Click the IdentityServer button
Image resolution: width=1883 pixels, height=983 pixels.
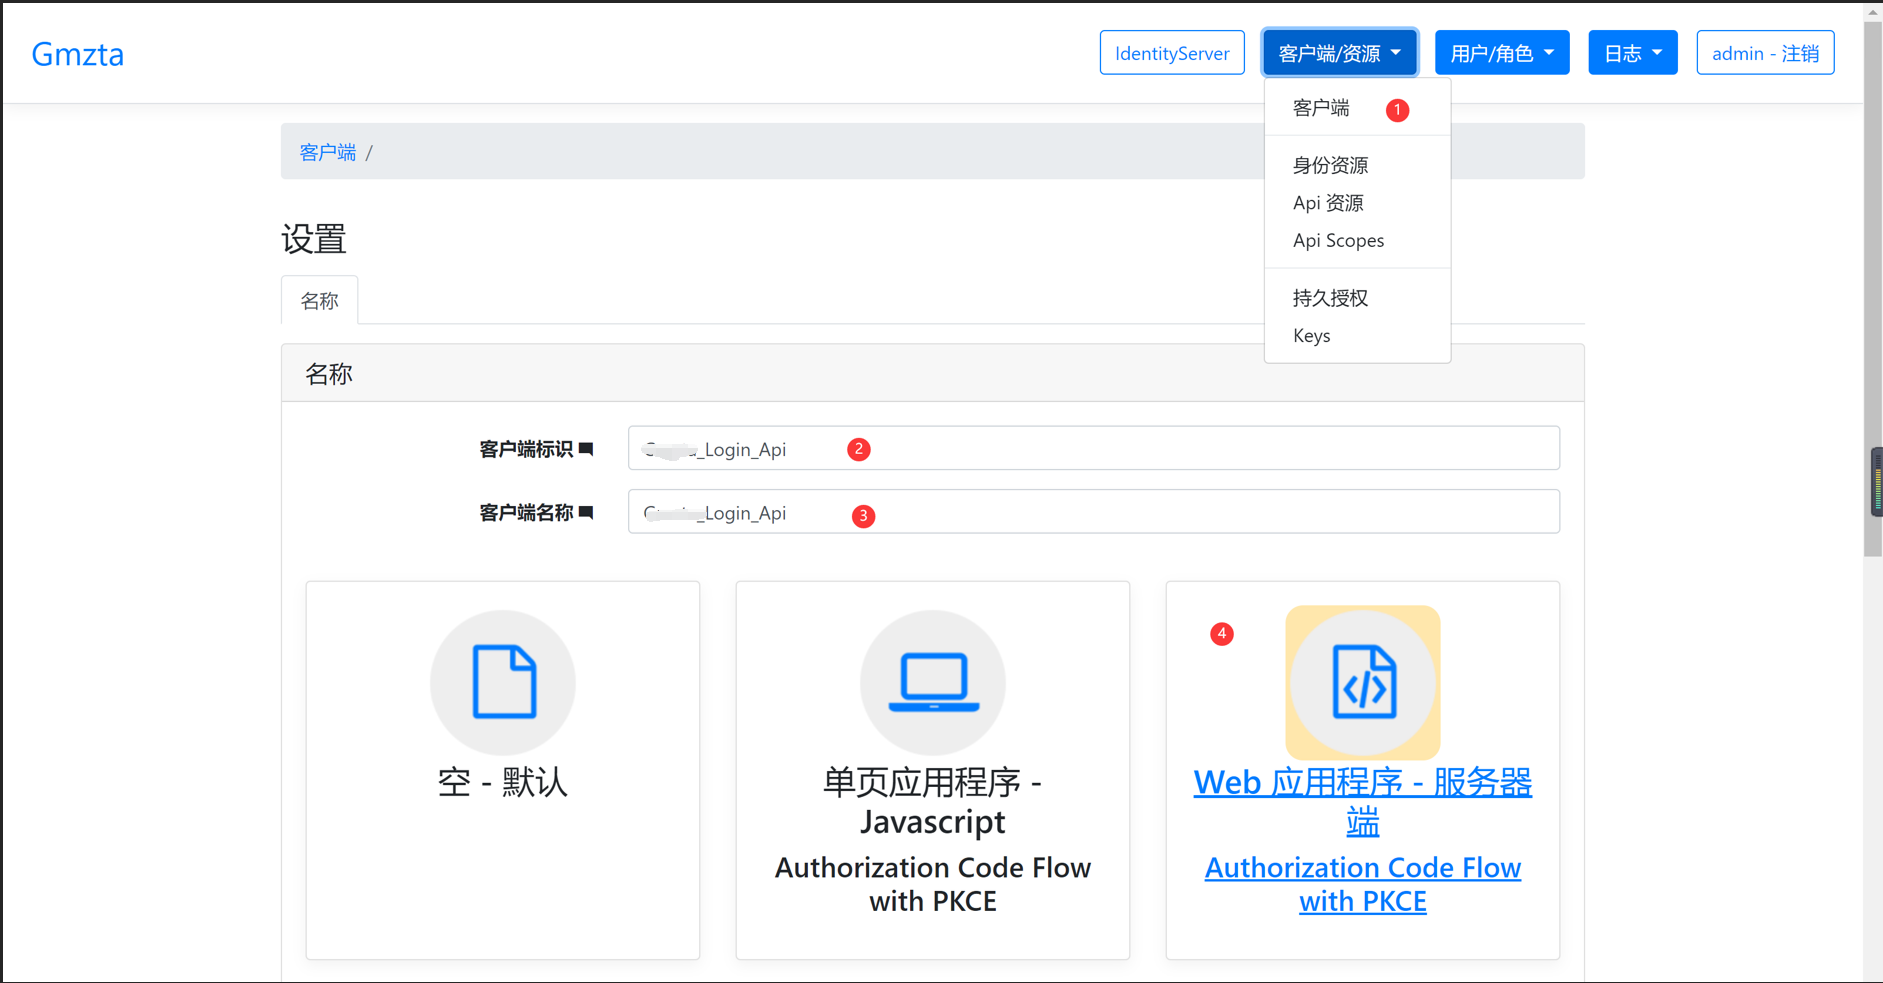pos(1171,52)
